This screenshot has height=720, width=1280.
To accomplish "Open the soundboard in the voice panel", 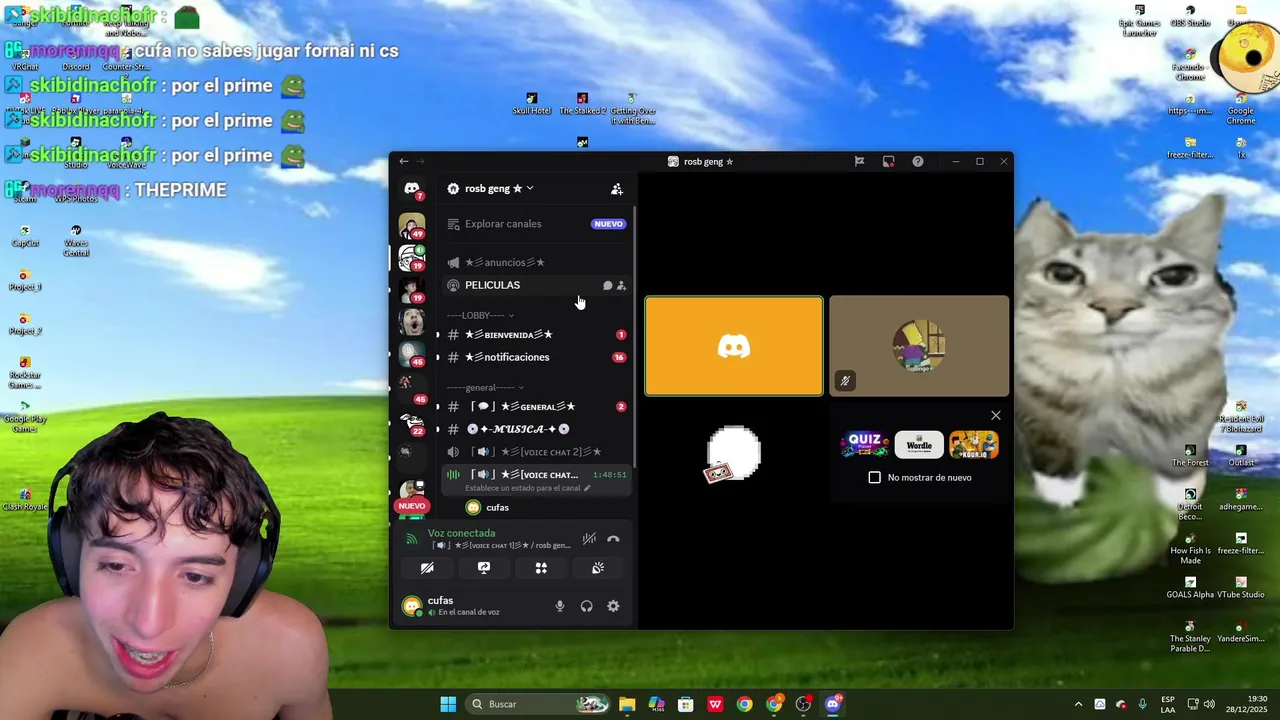I will [598, 568].
